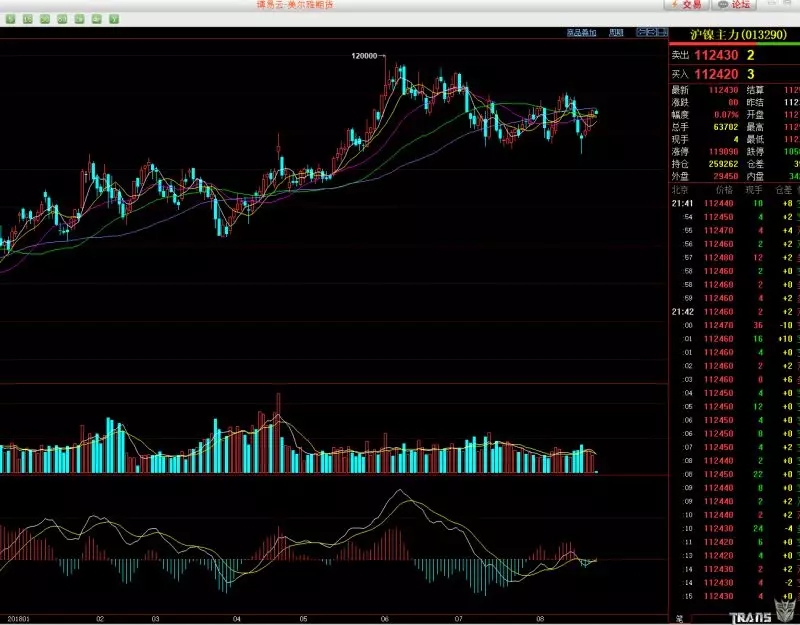The image size is (800, 625).
Task: Select the 60-minute period toolbar icon
Action: (x=62, y=19)
